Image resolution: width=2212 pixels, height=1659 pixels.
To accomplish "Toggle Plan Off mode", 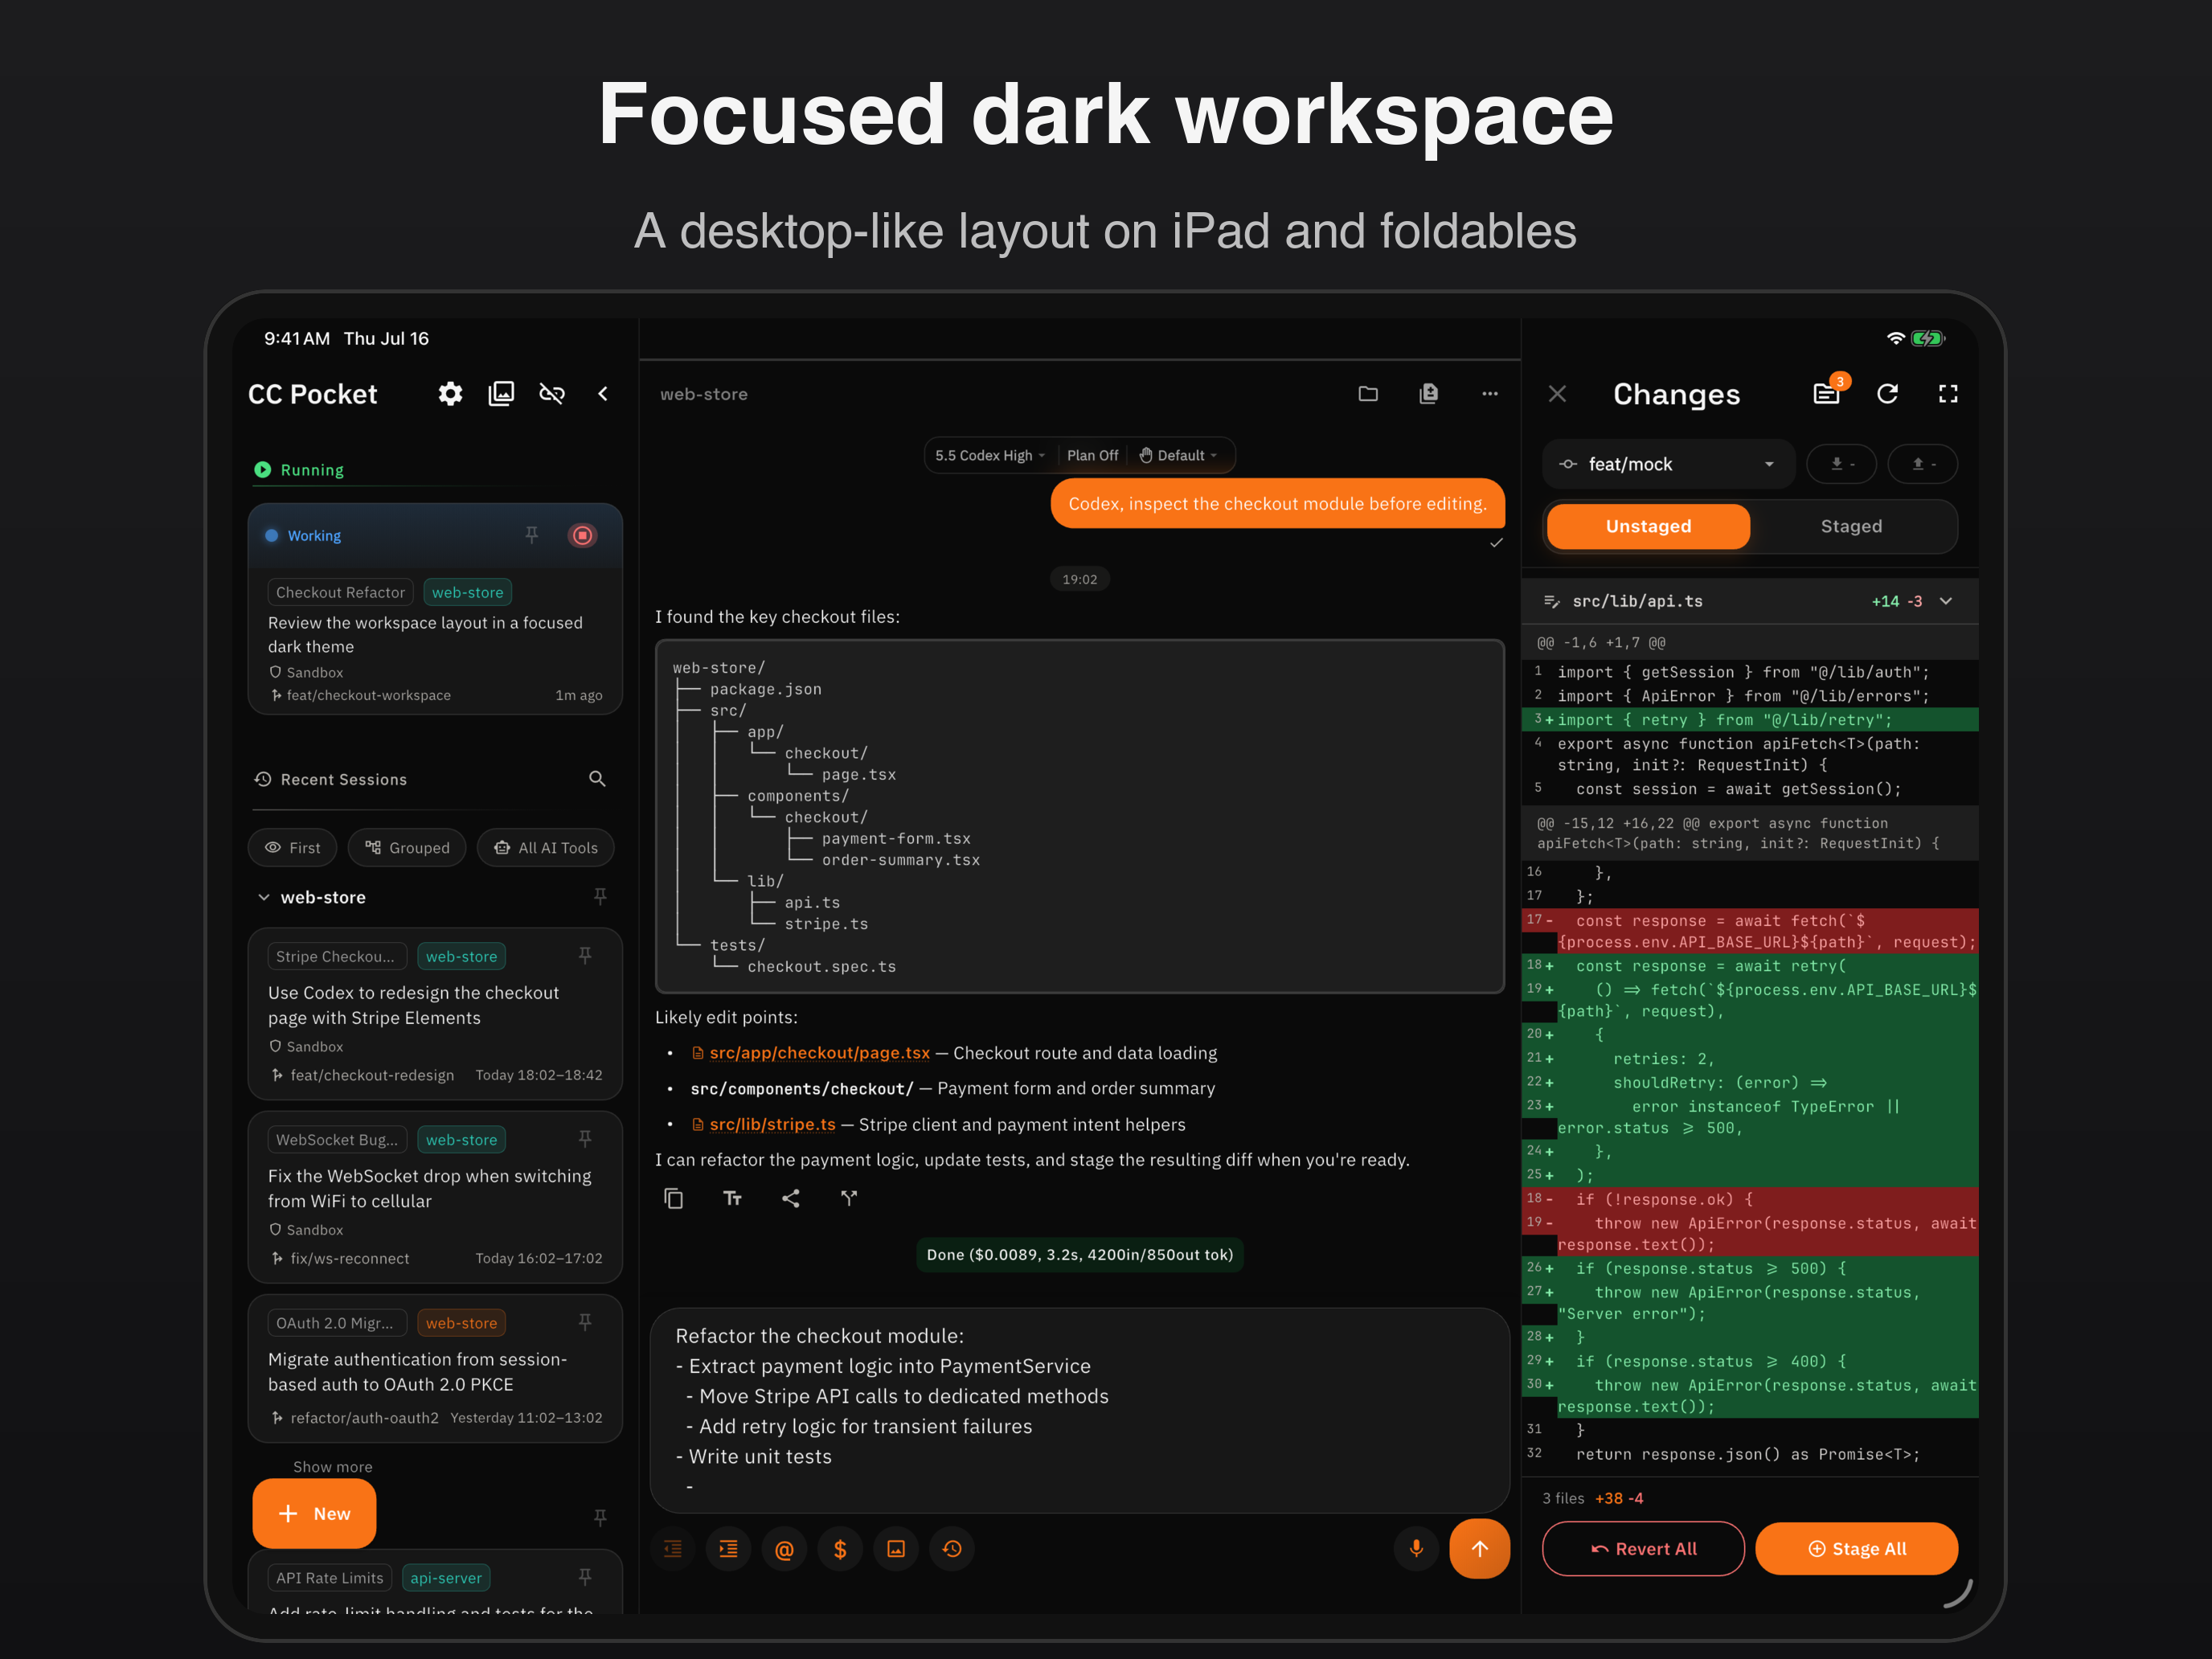I will [1092, 455].
